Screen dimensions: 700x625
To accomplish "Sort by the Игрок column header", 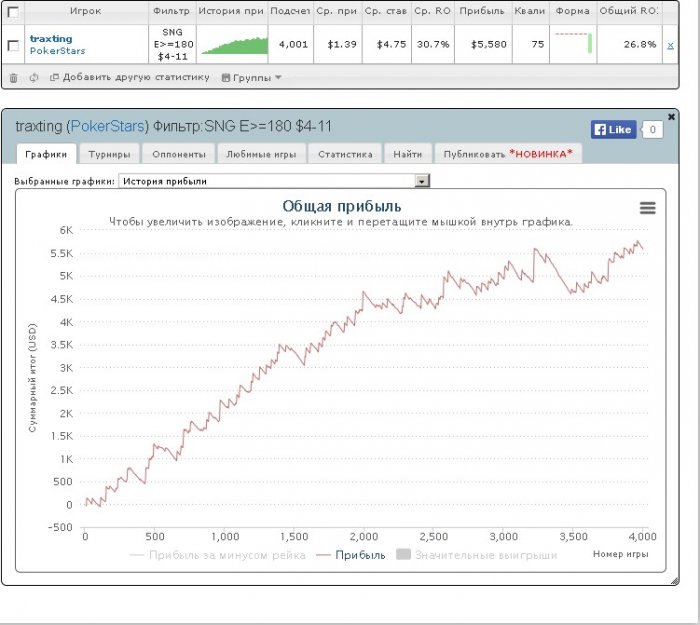I will click(86, 11).
